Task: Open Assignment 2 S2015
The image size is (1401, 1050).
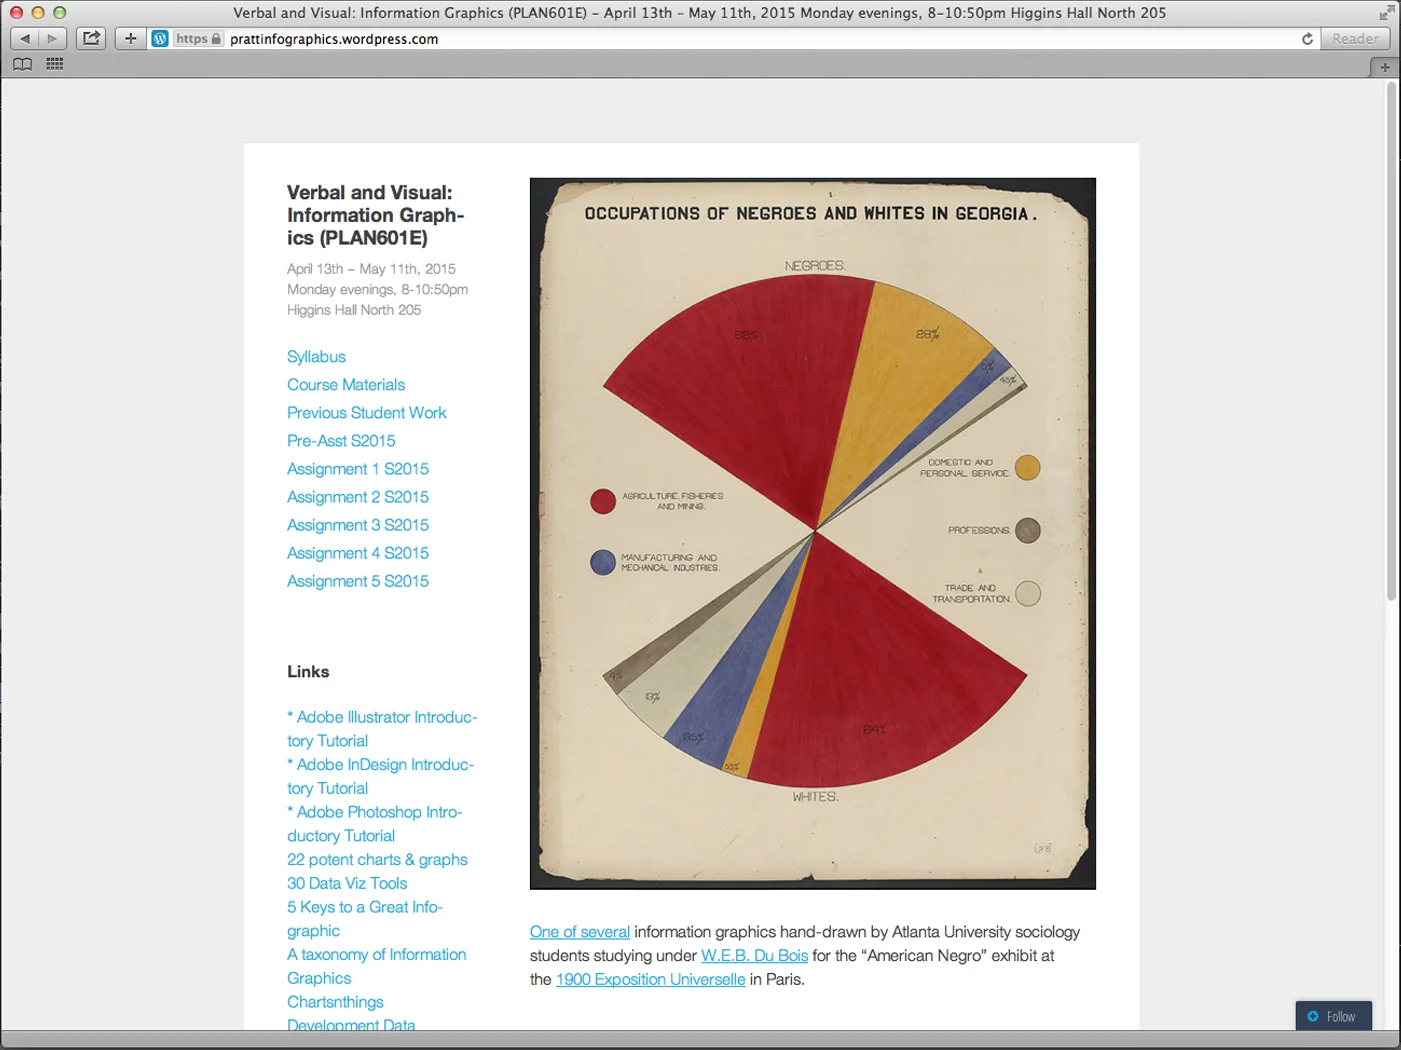Action: [358, 497]
